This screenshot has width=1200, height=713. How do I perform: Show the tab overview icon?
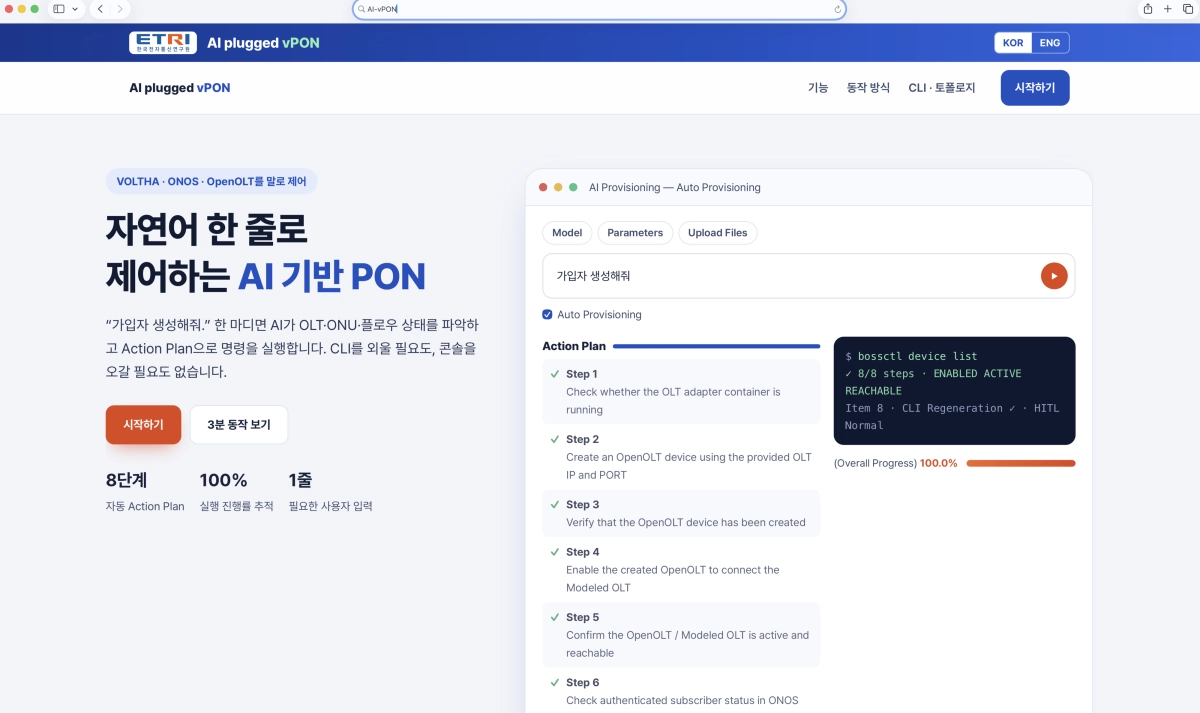[x=1187, y=9]
